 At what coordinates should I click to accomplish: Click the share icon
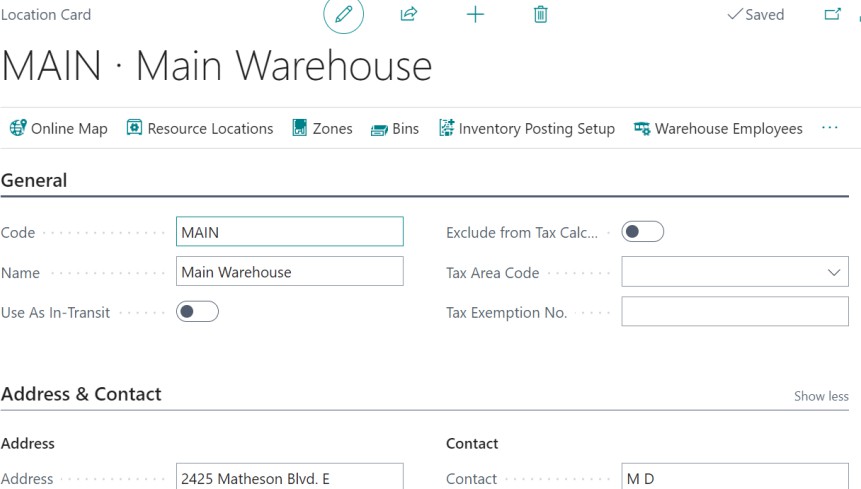(x=408, y=15)
